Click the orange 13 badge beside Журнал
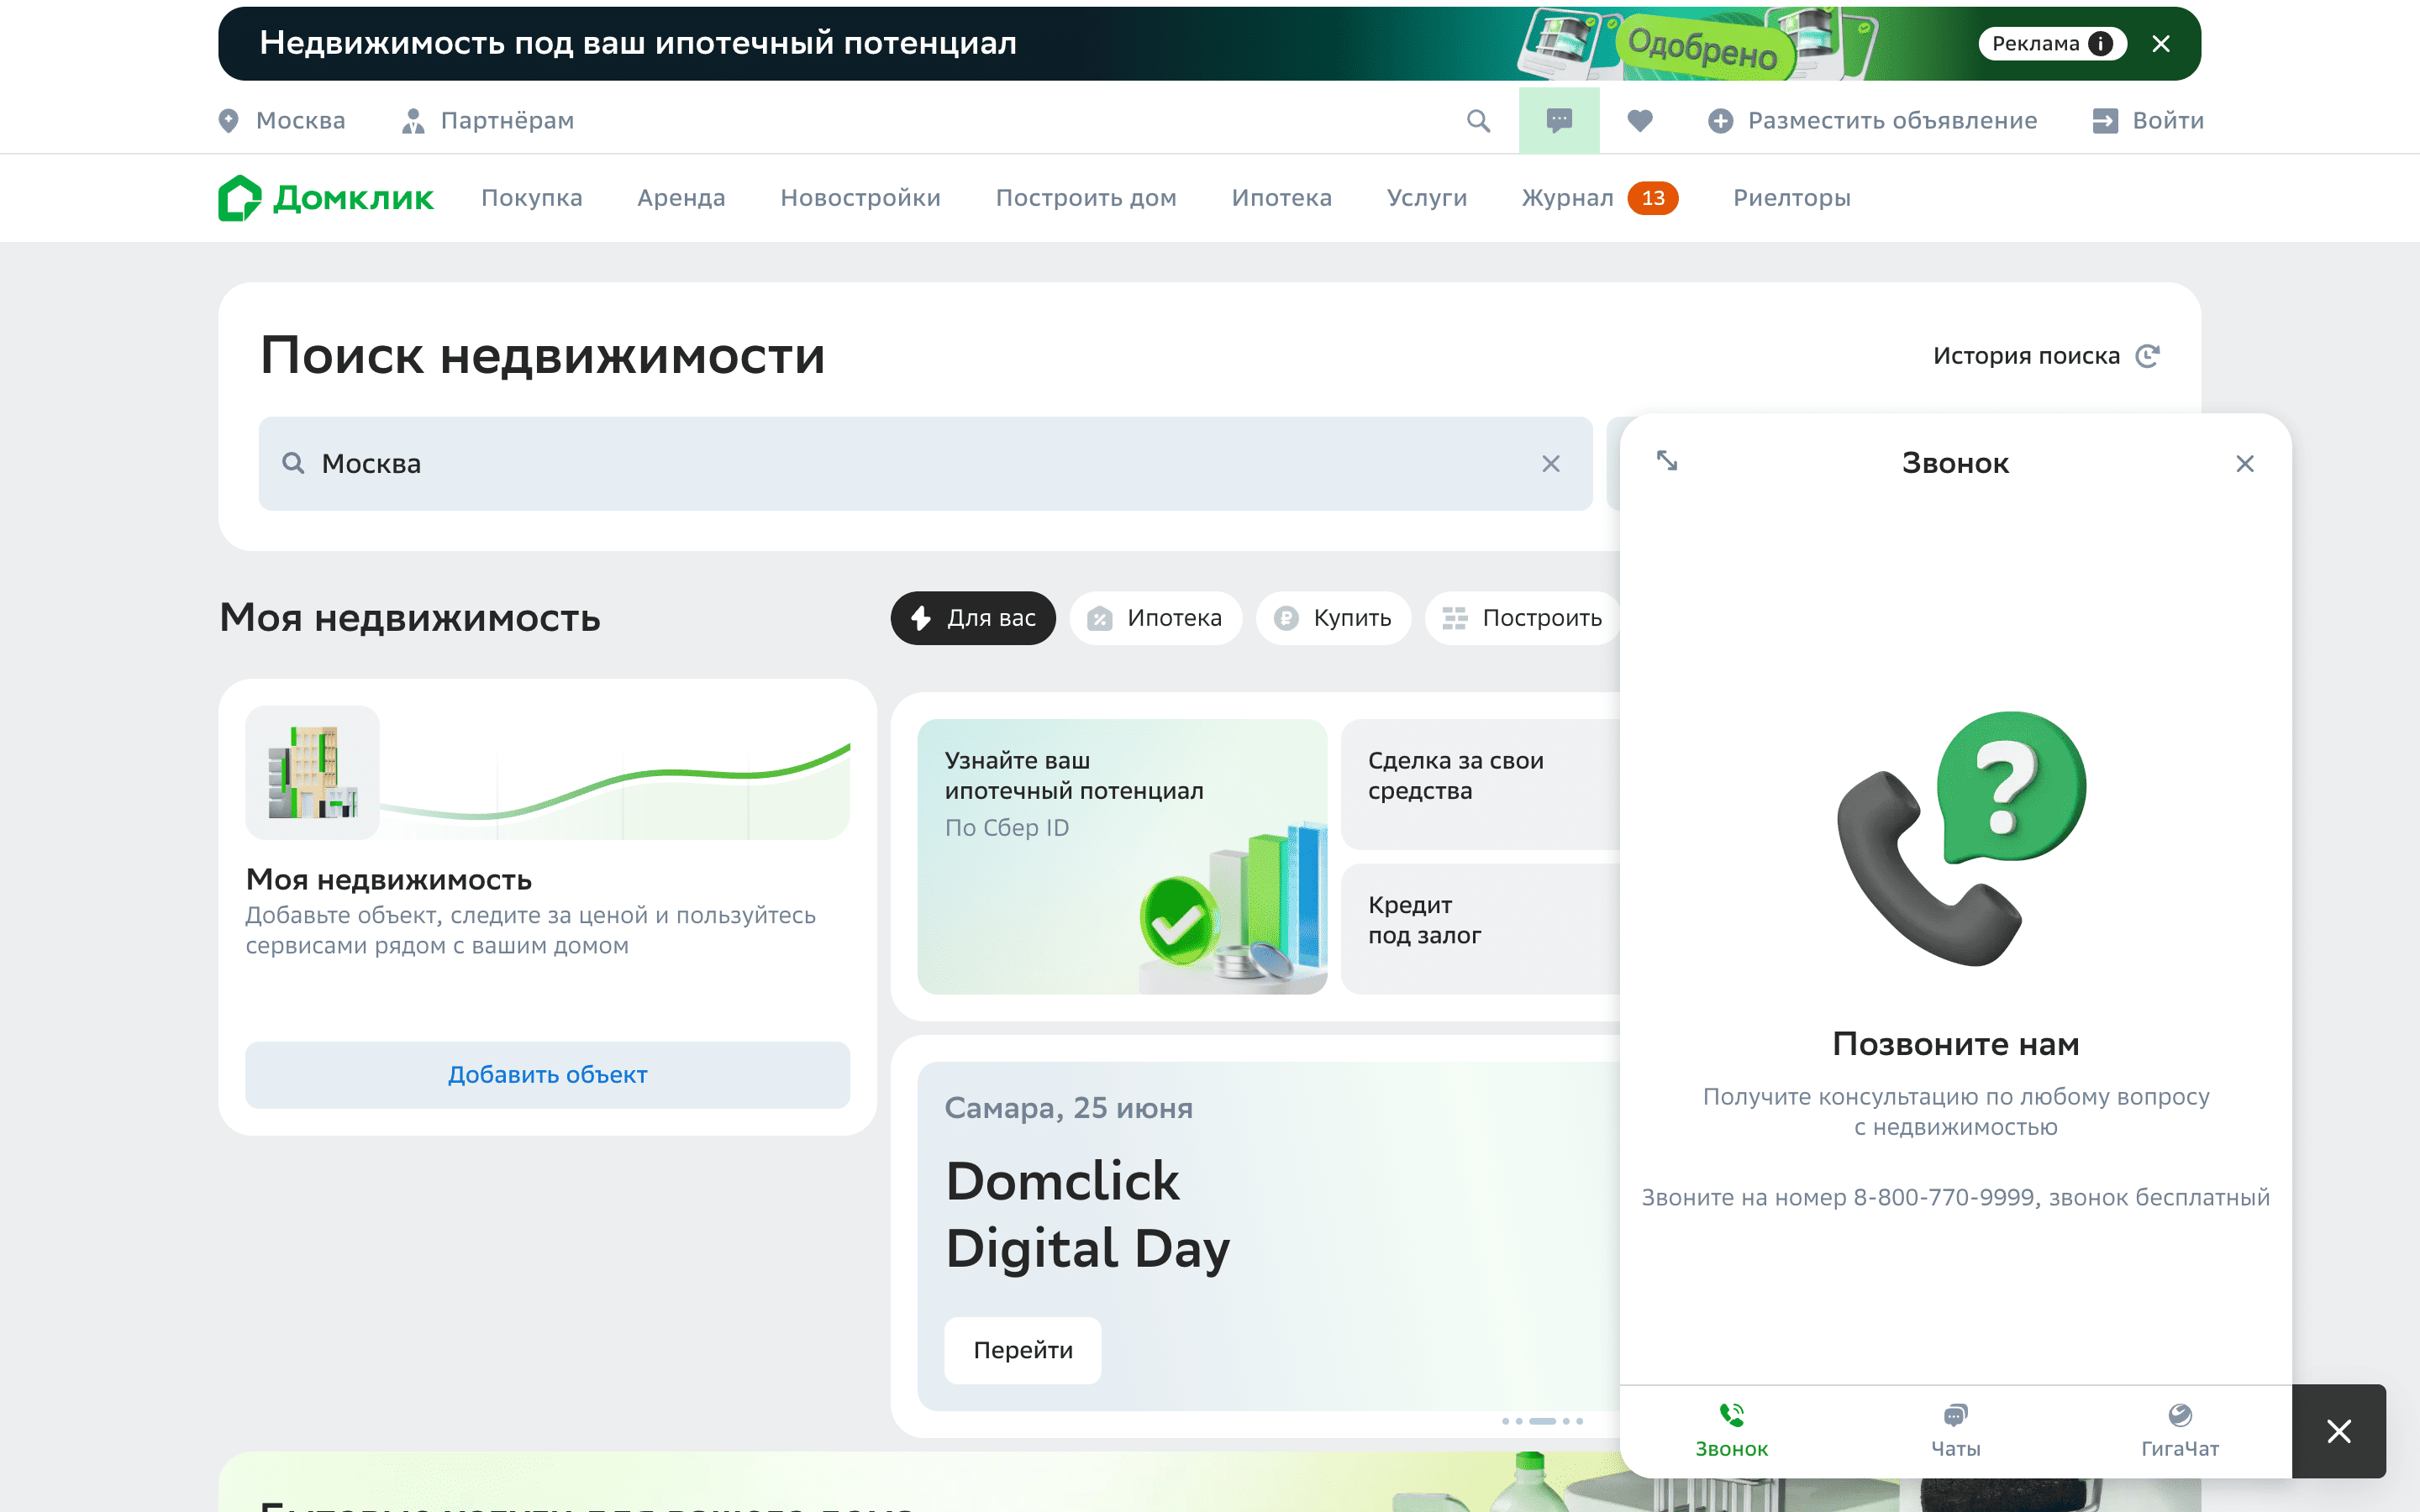 pos(1653,198)
